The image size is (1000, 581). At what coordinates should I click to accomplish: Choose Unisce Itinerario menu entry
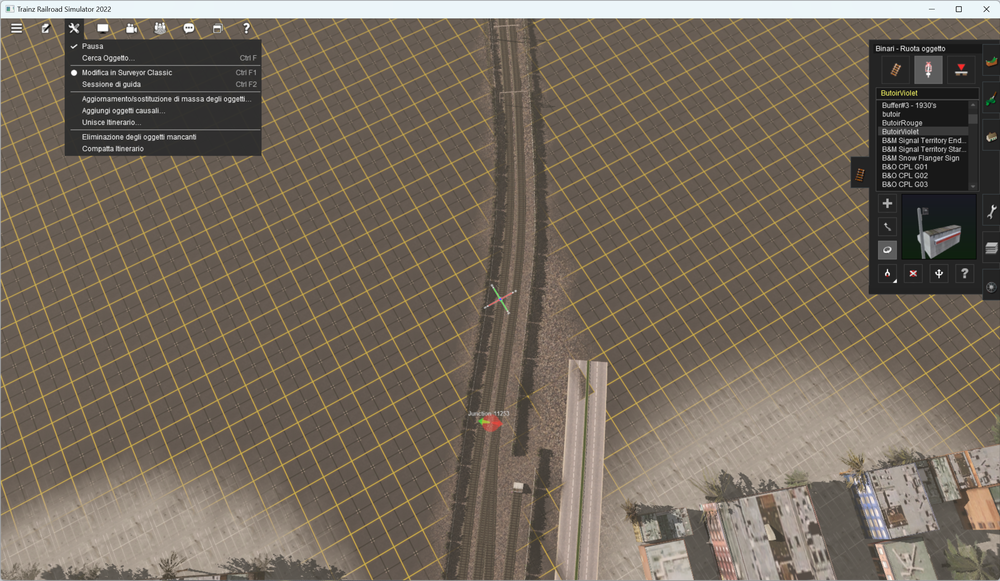[163, 122]
